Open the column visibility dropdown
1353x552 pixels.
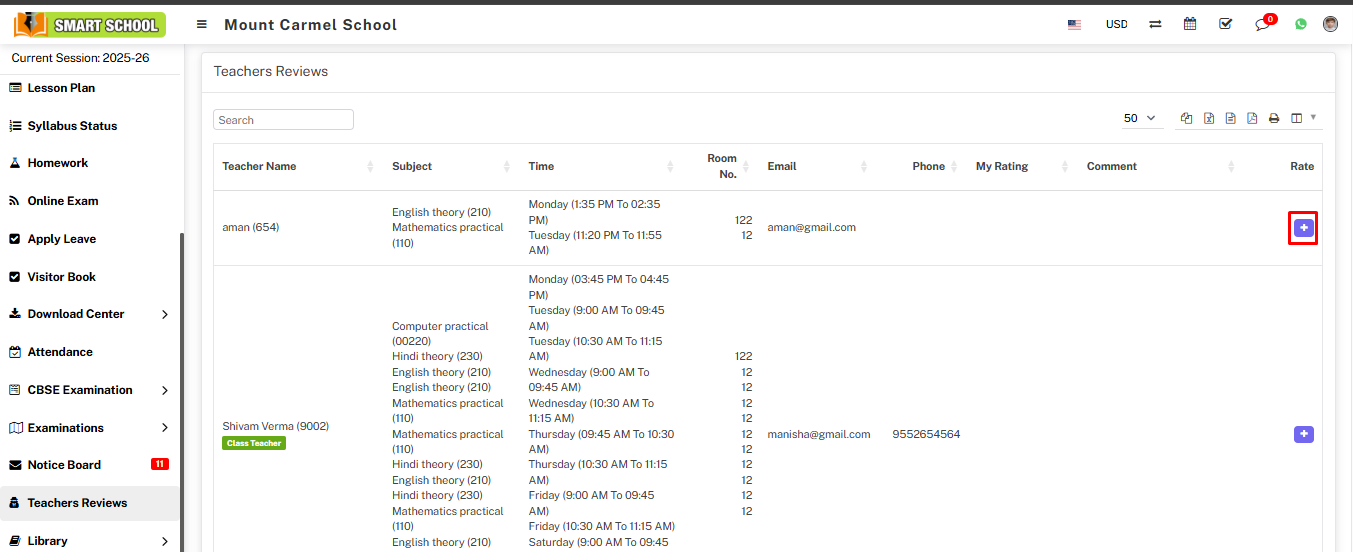pos(1302,118)
